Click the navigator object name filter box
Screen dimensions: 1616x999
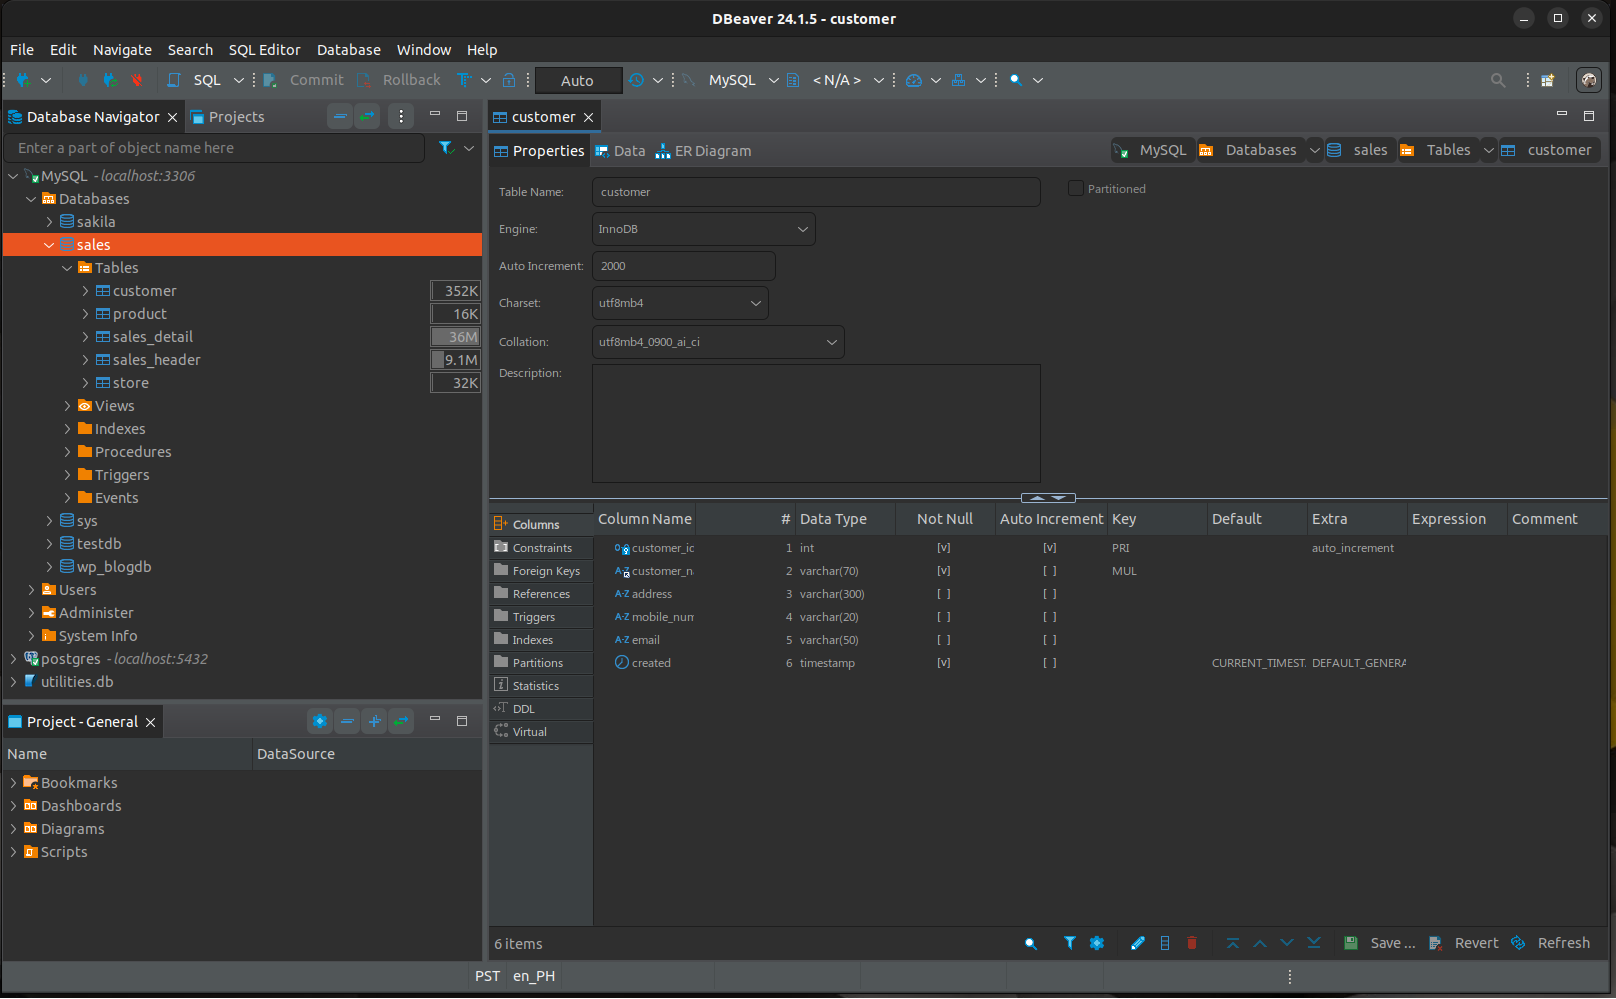pyautogui.click(x=215, y=148)
